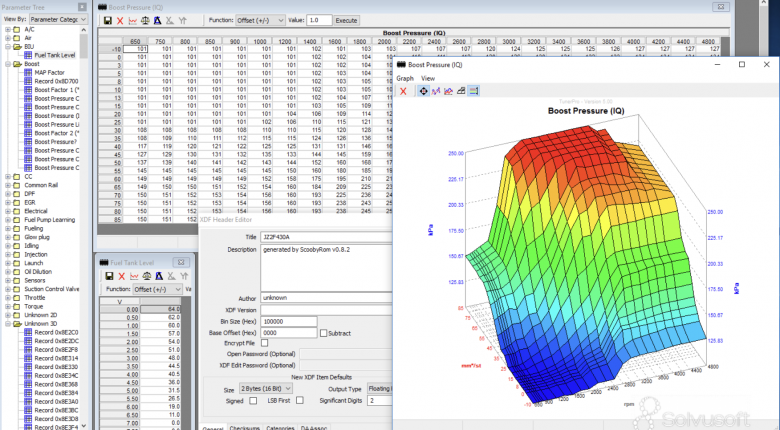Save the Boost Pressure table with disk icon
This screenshot has width=780, height=430.
pyautogui.click(x=107, y=20)
